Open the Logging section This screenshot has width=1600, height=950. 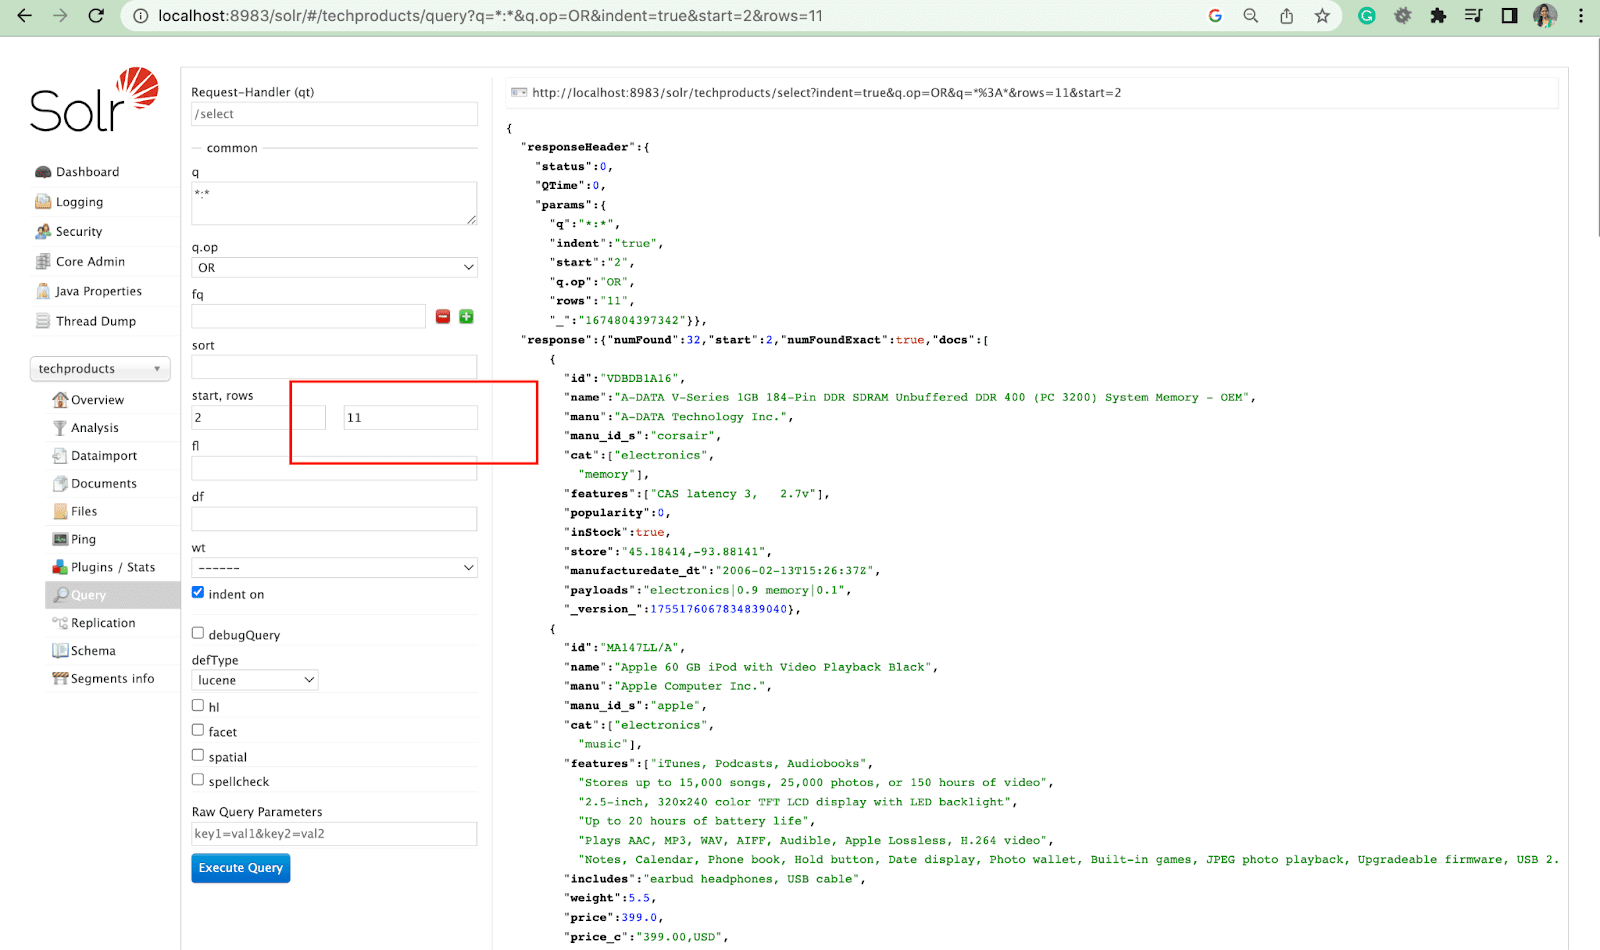click(79, 202)
